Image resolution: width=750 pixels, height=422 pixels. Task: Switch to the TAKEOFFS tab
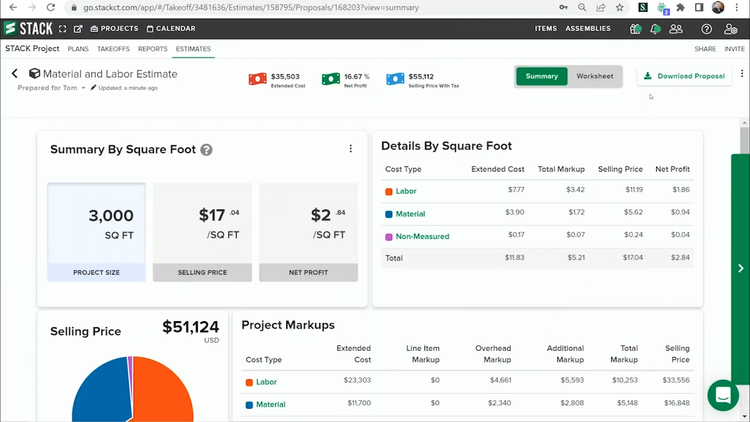(113, 49)
